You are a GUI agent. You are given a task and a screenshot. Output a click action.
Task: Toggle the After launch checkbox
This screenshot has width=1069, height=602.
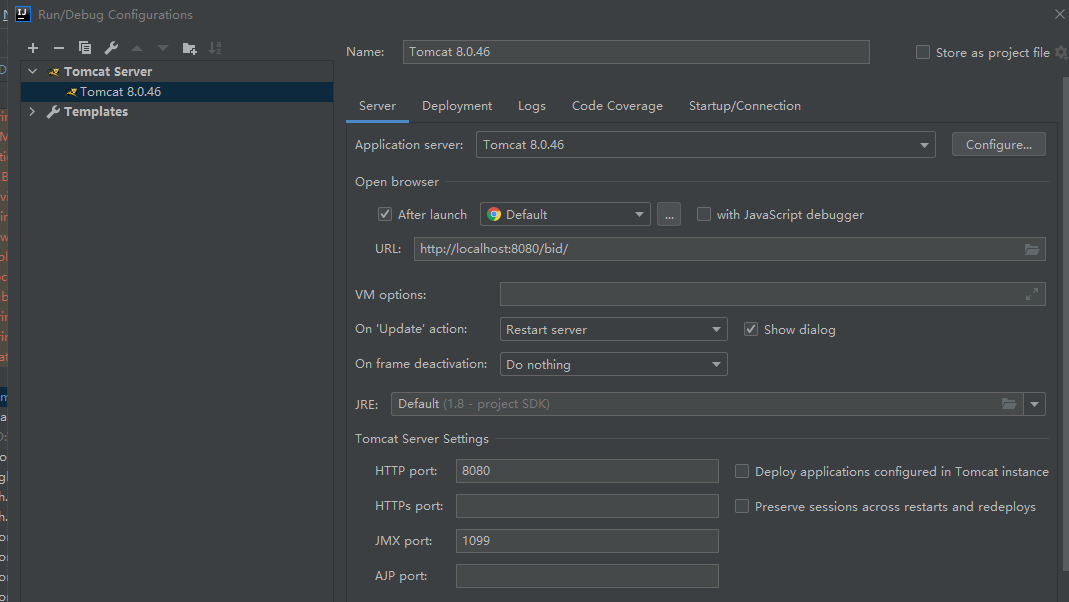[385, 214]
